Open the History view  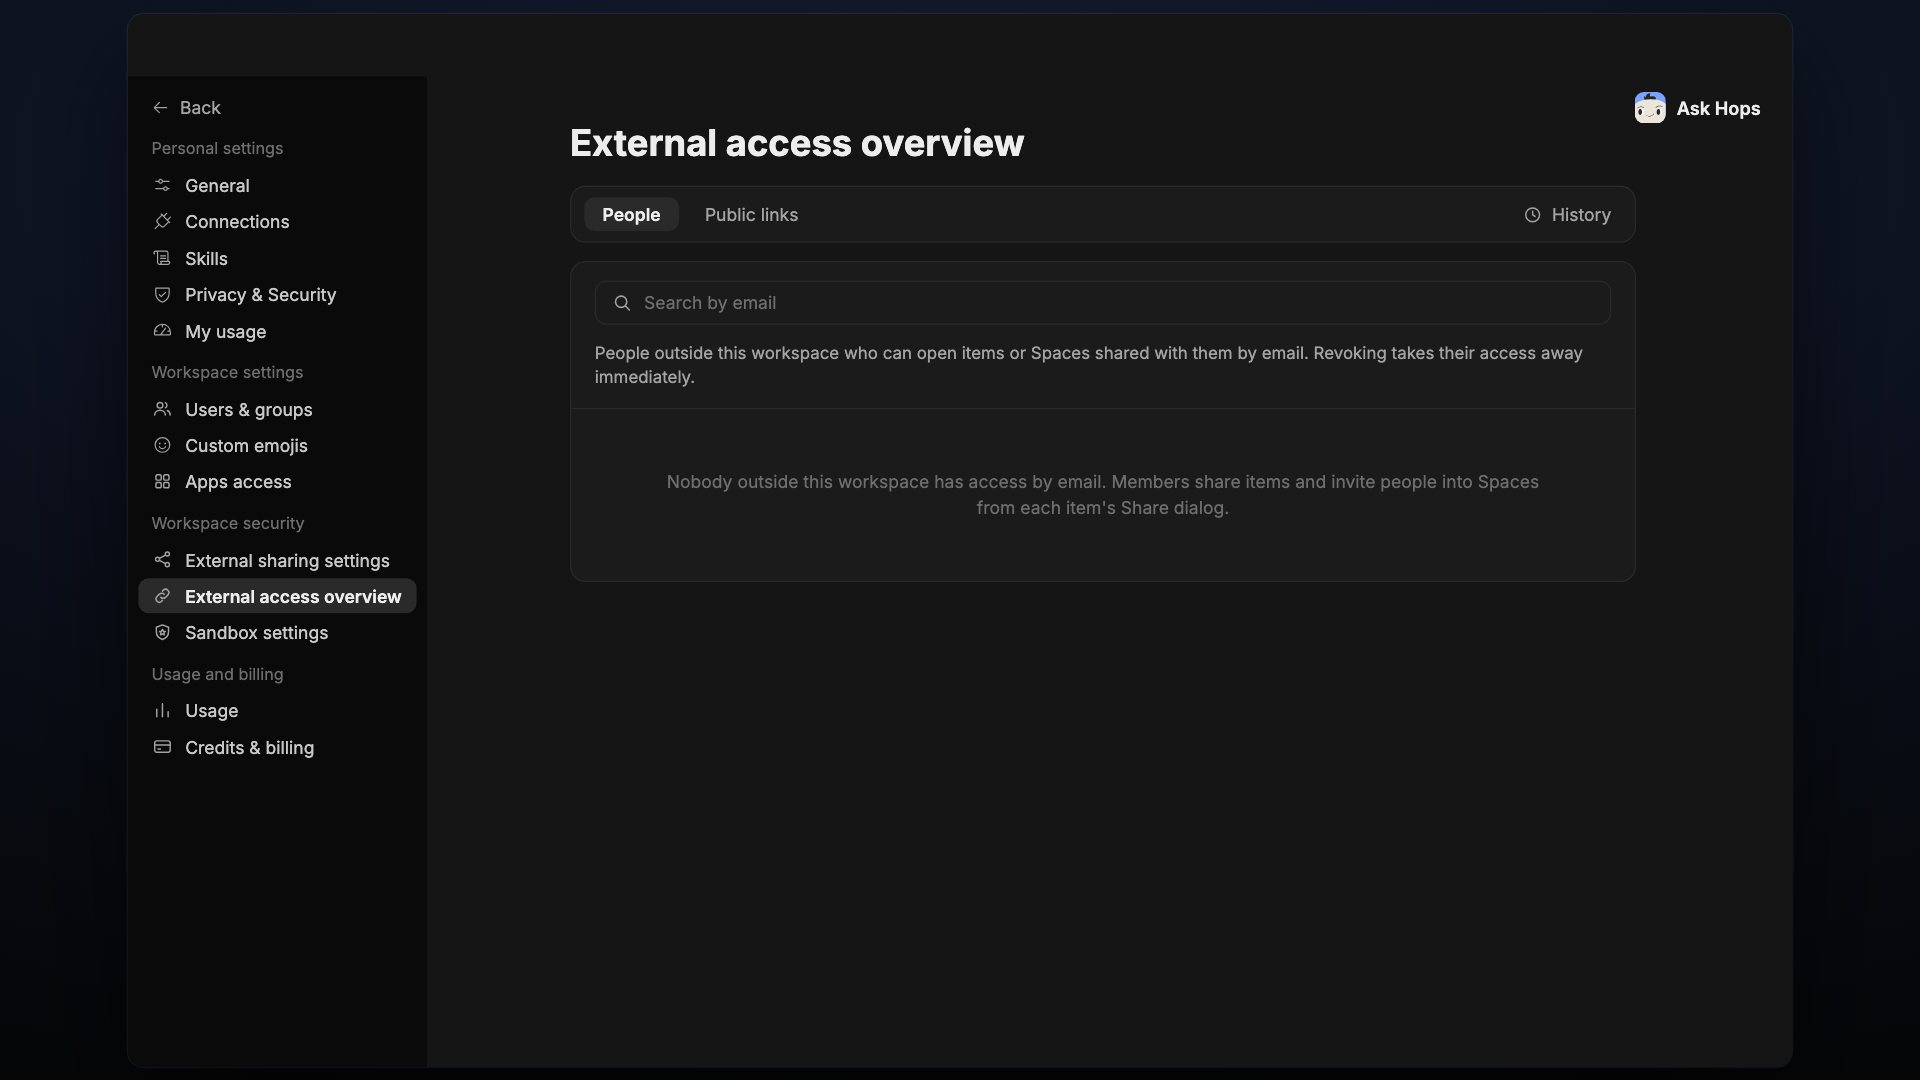click(x=1567, y=215)
